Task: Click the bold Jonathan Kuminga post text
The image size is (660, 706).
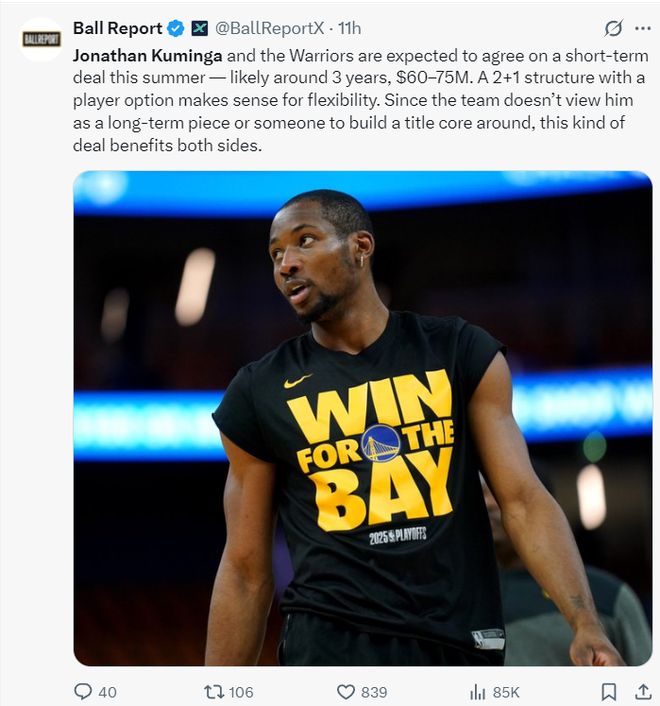Action: tap(147, 54)
